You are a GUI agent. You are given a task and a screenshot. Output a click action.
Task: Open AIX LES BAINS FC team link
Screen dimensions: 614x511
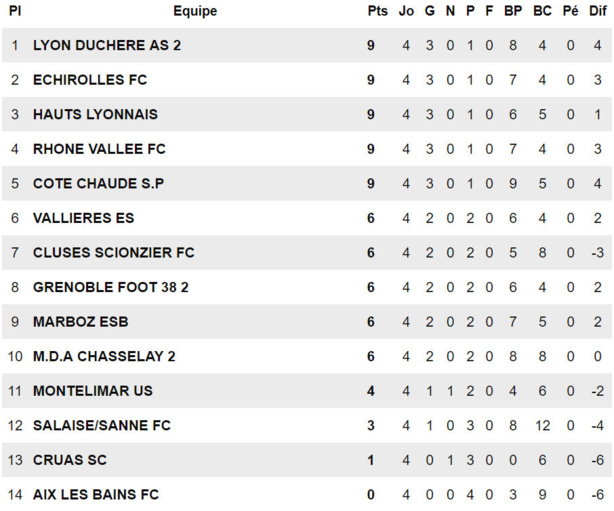[95, 494]
